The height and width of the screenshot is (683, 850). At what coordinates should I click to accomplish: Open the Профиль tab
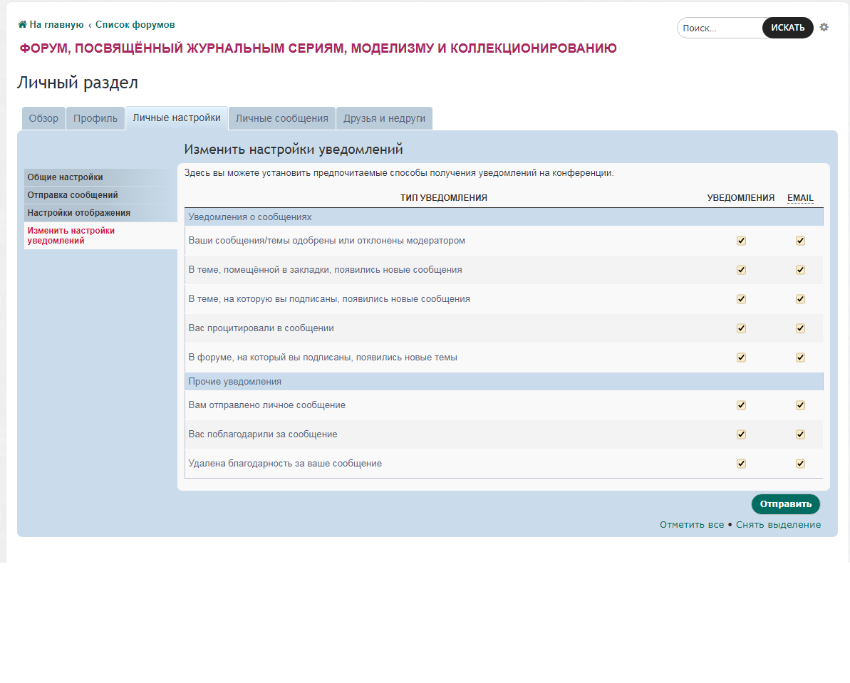pyautogui.click(x=96, y=118)
